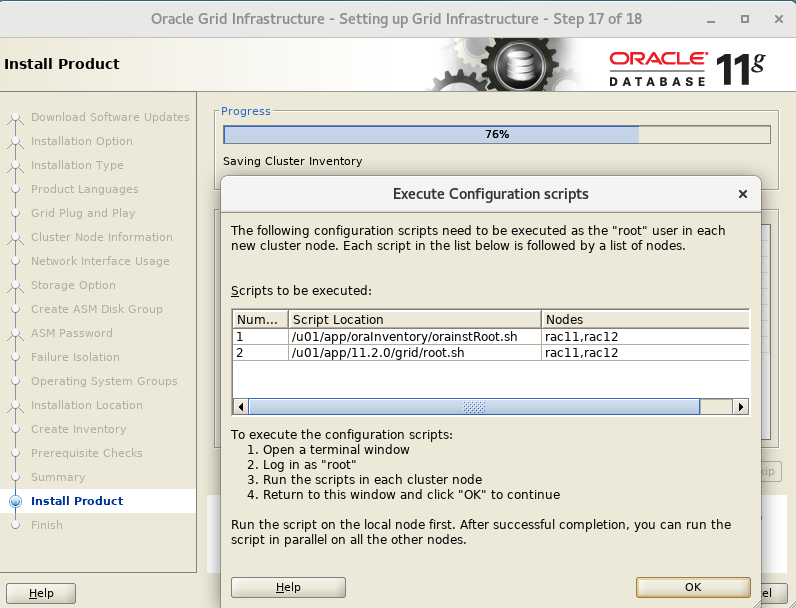This screenshot has width=796, height=608.
Task: Select the Finish step in sidebar
Action: 47,525
